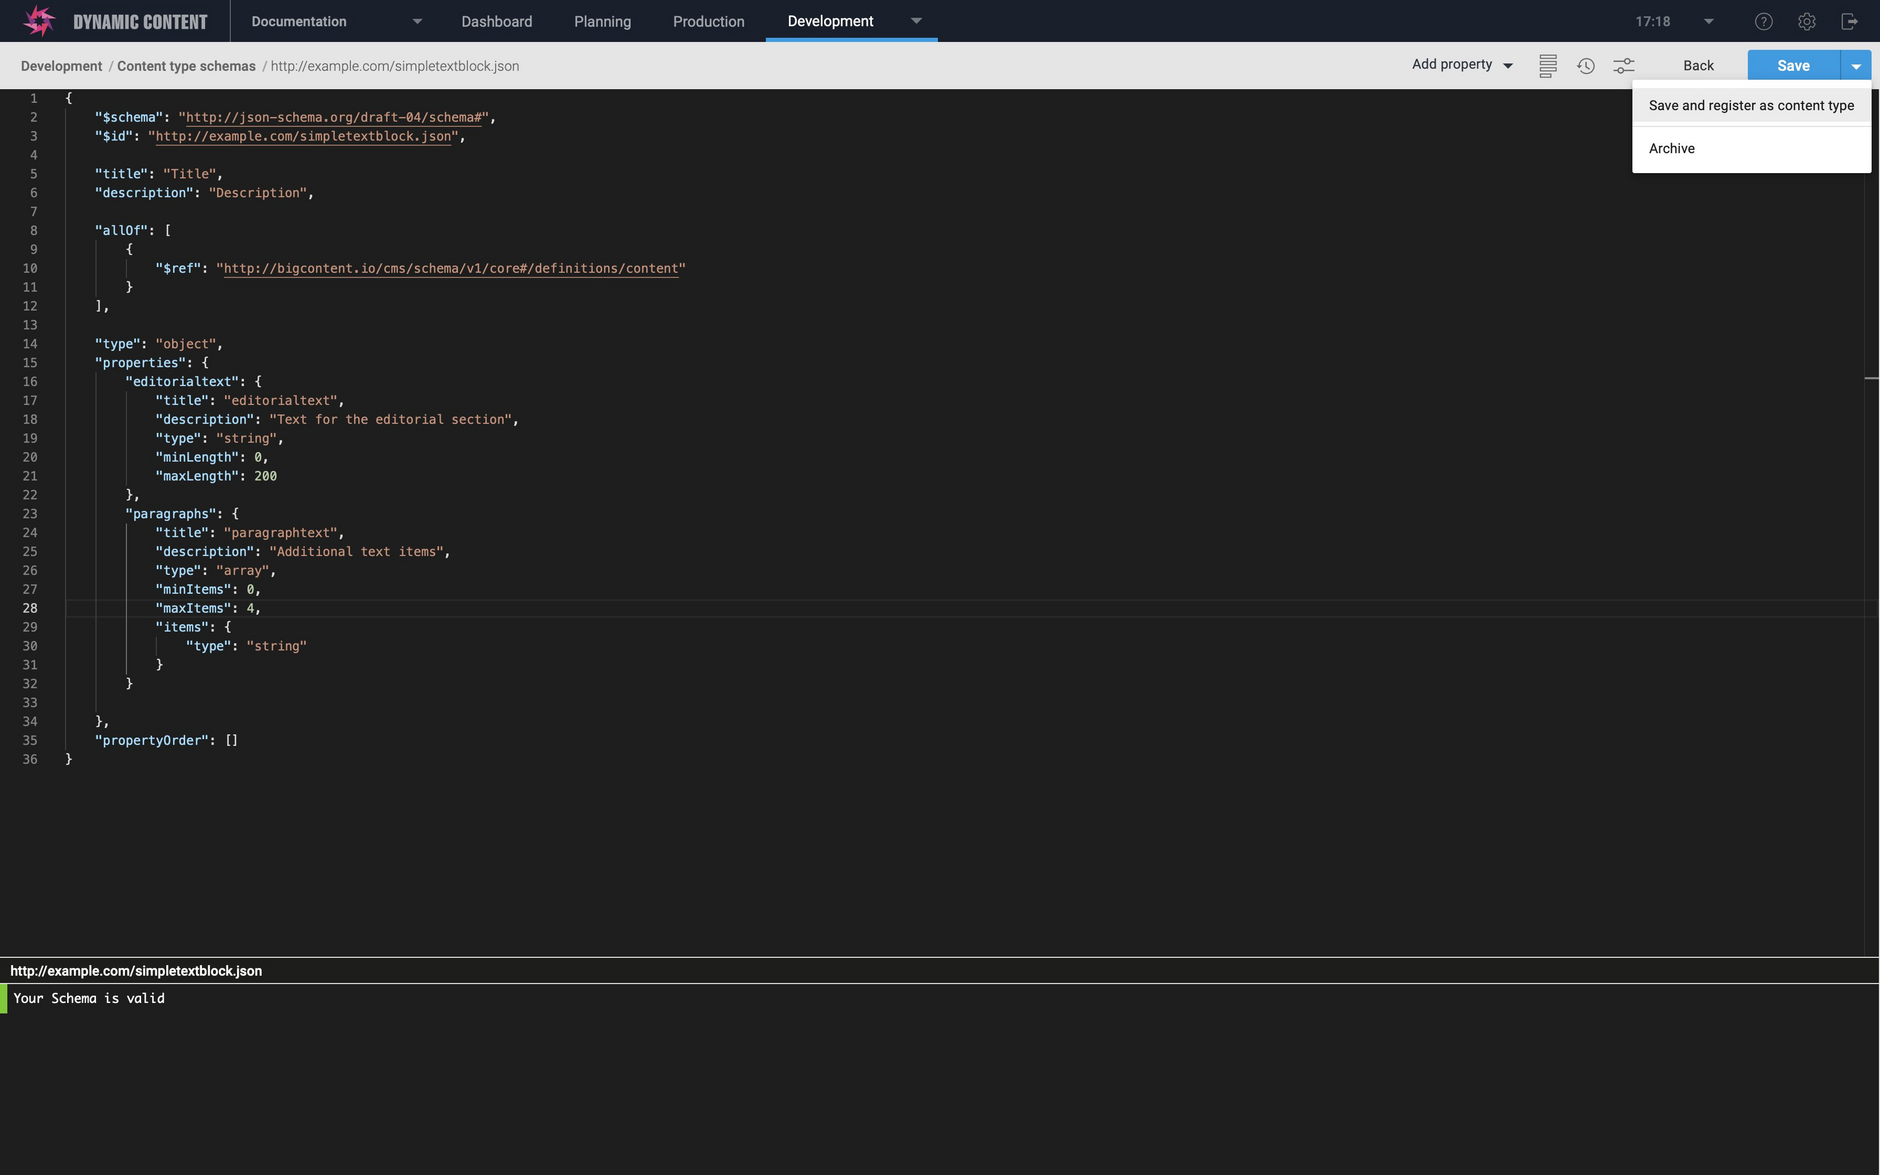This screenshot has width=1880, height=1175.
Task: Open the revision history icon
Action: [1585, 65]
